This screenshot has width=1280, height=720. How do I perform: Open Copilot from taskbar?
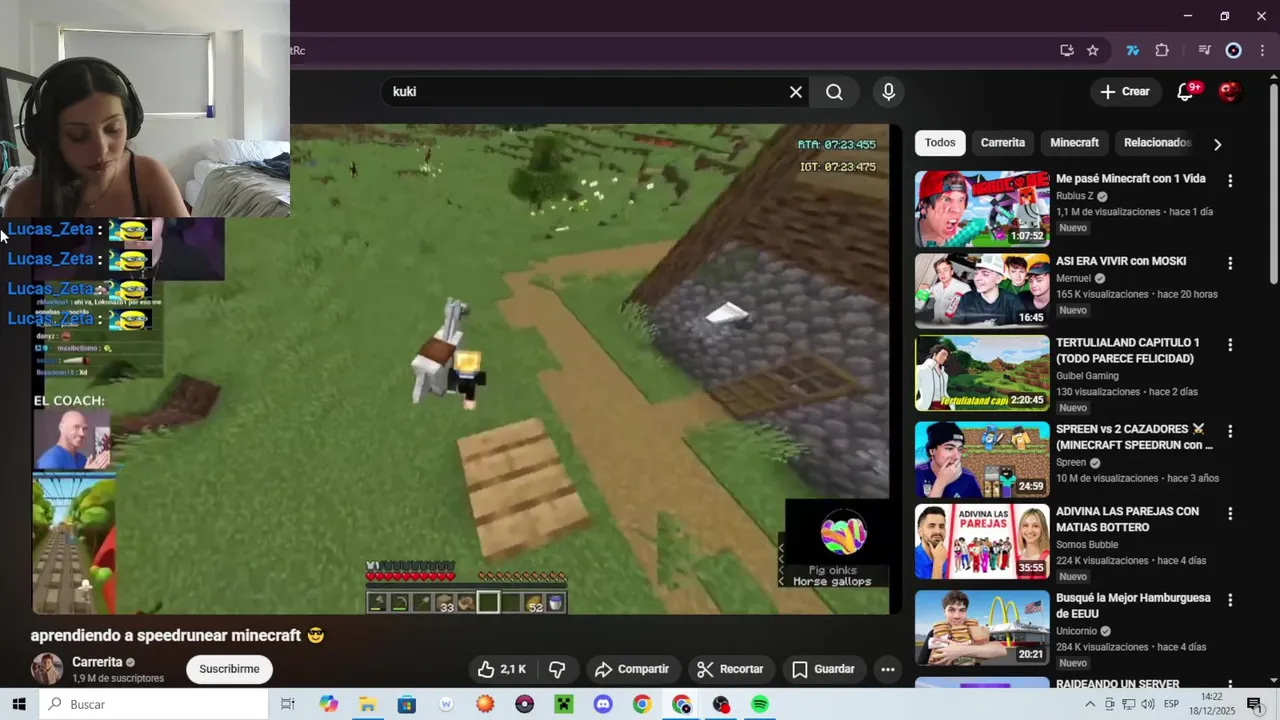pos(329,704)
